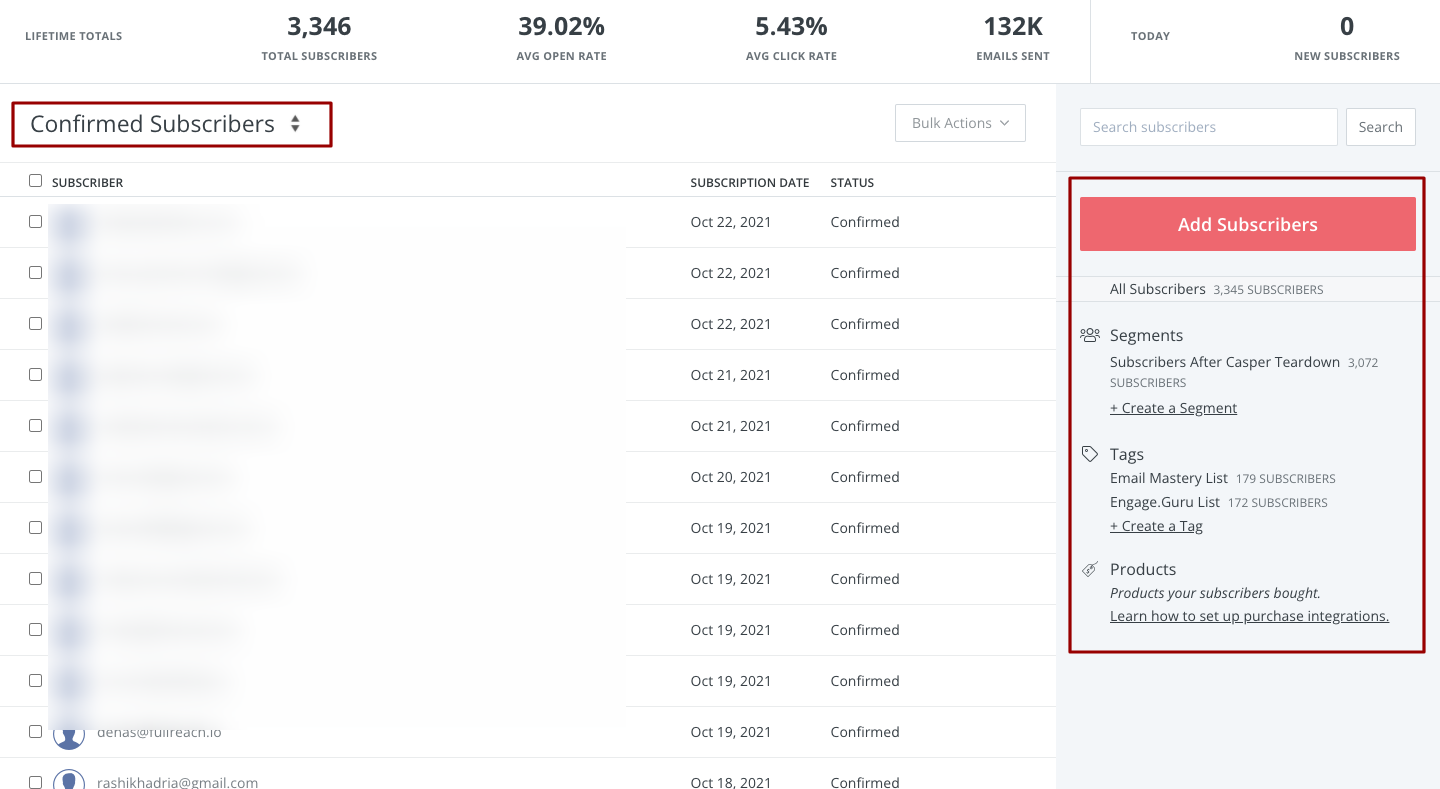Click the avatar beside rashikhadria@gmail.com

[69, 780]
